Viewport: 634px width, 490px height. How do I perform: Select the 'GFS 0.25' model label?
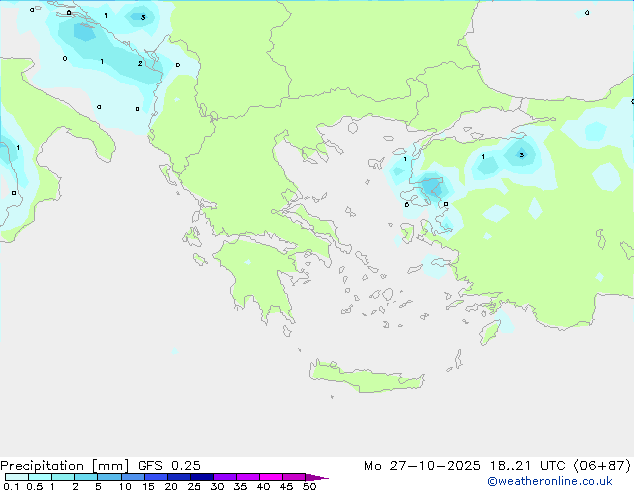point(169,466)
